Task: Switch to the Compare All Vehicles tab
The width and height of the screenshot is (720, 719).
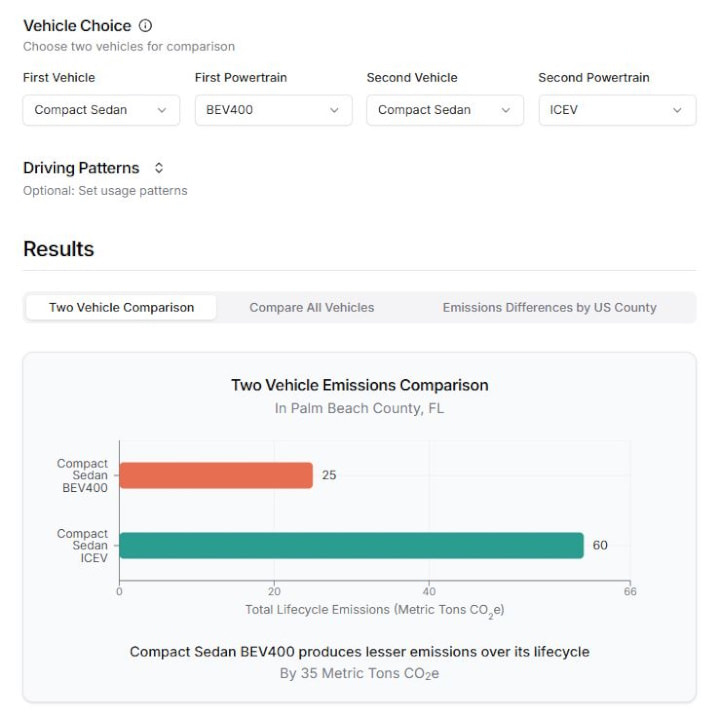Action: coord(312,307)
